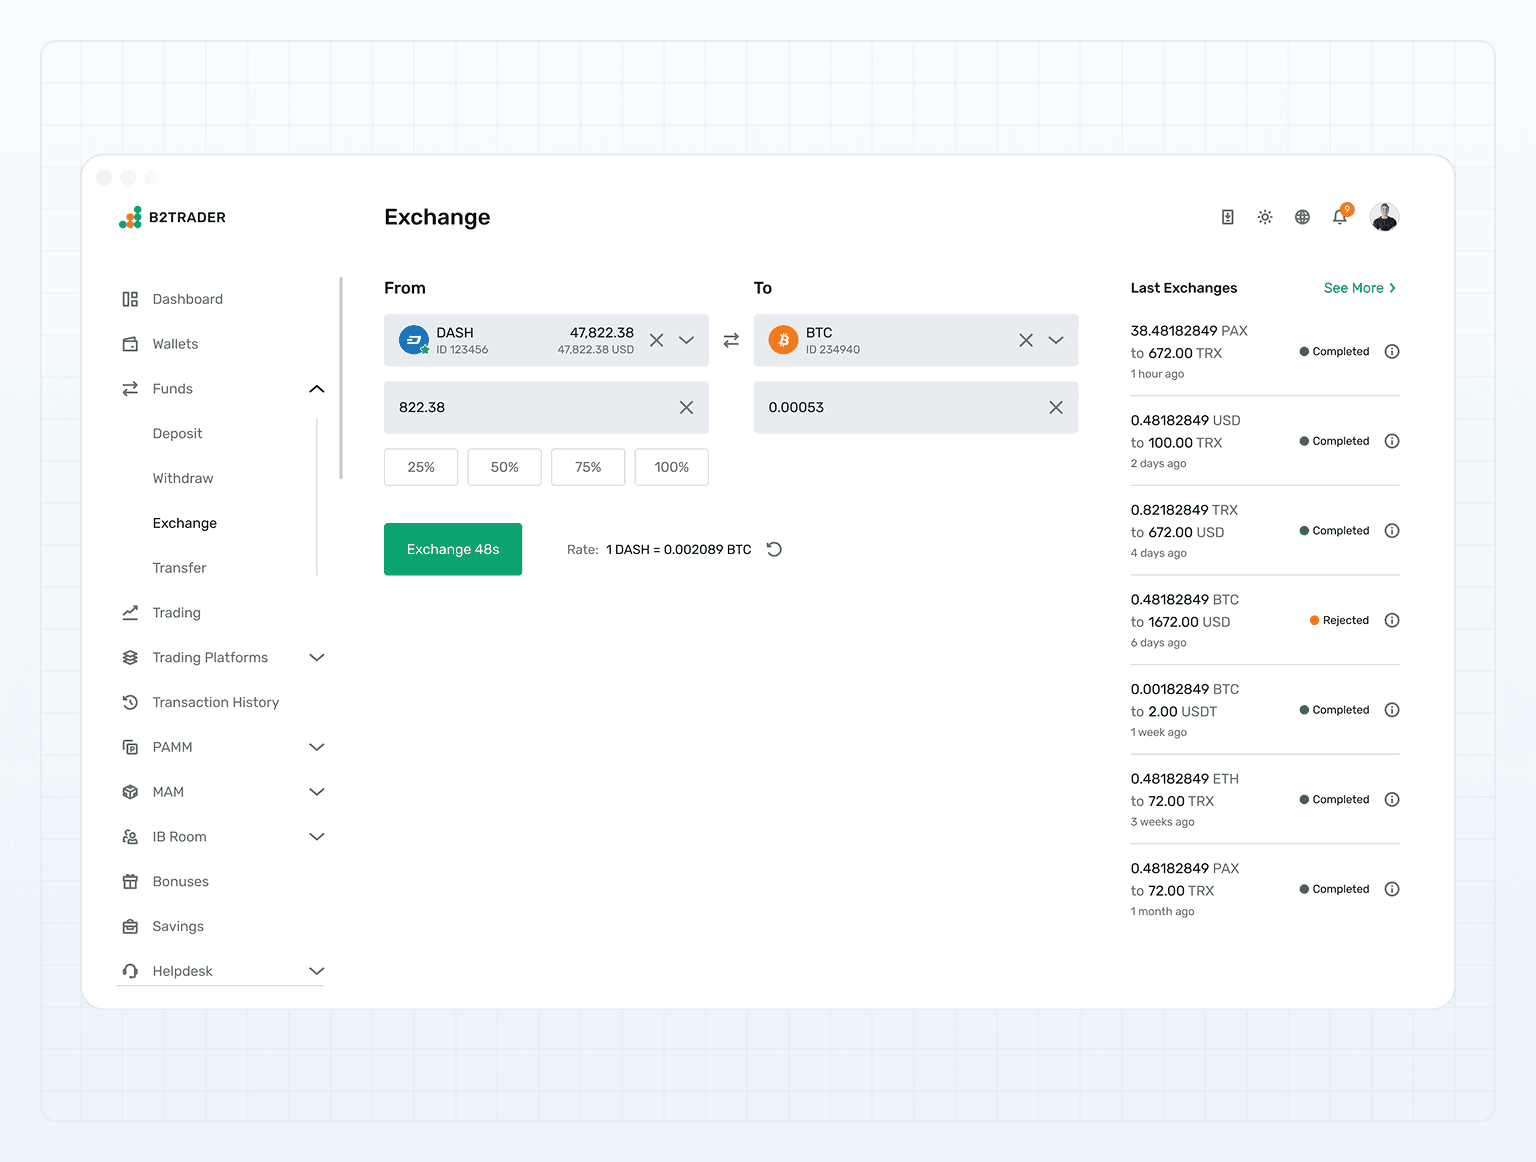Viewport: 1536px width, 1162px height.
Task: Open the See More link
Action: click(x=1360, y=288)
